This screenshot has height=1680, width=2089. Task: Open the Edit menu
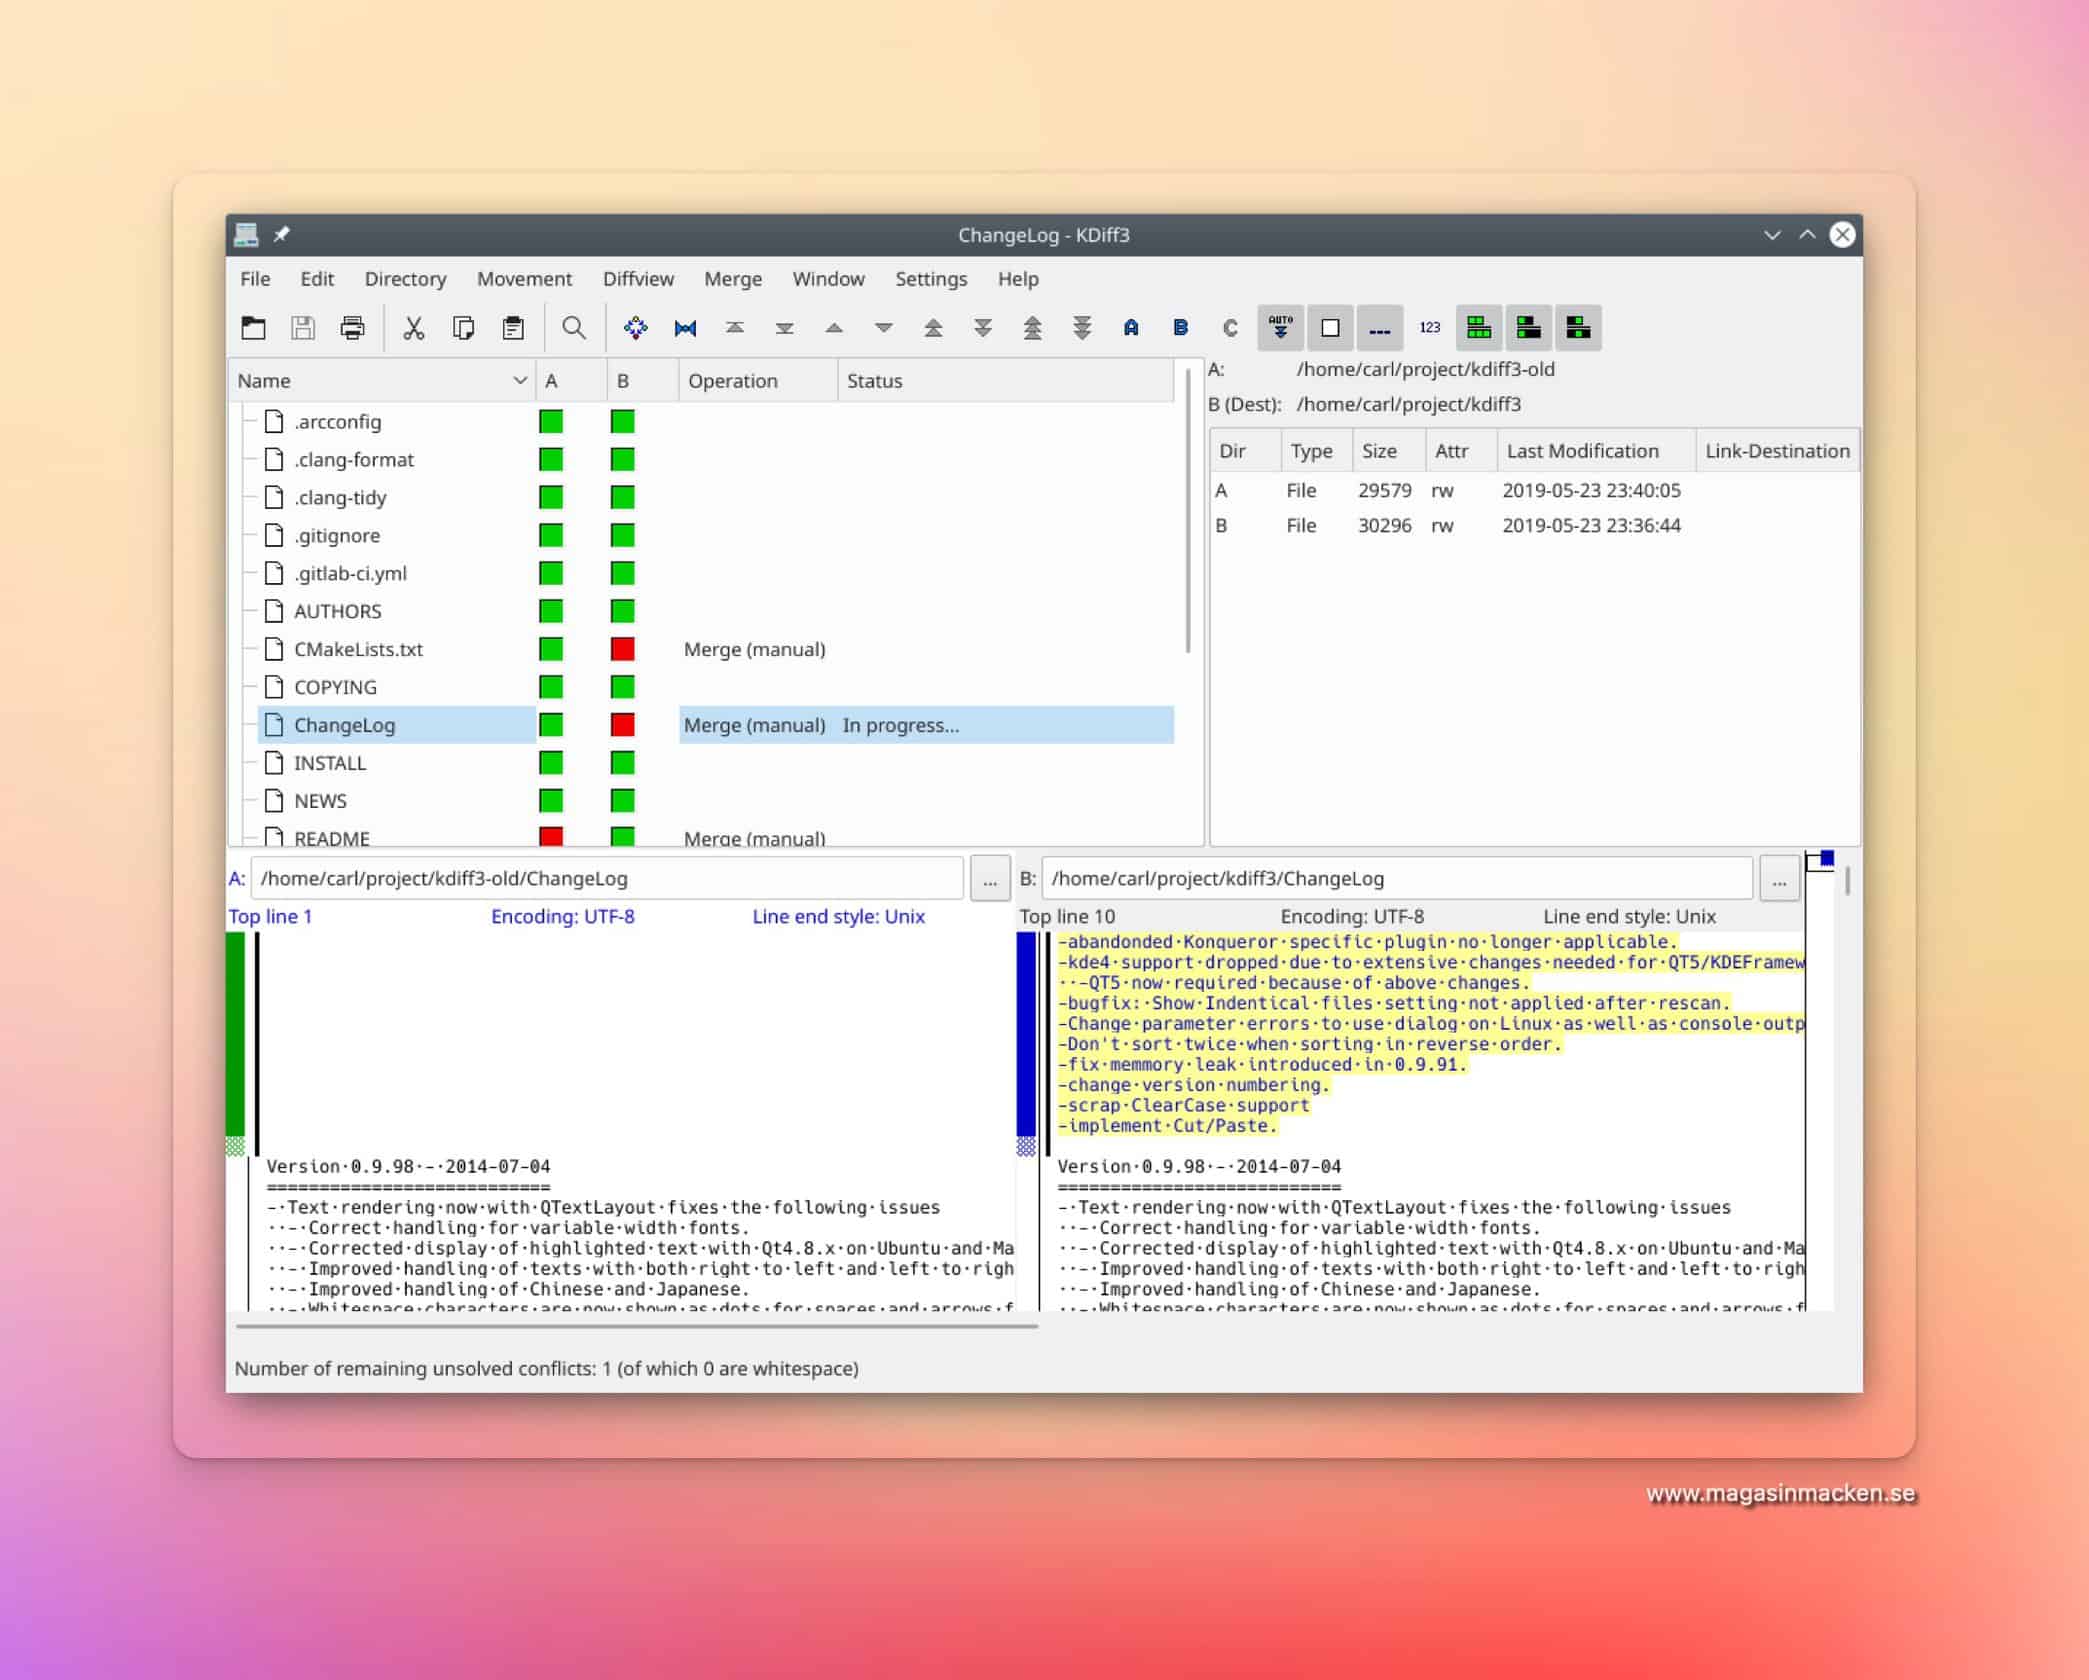click(x=317, y=279)
